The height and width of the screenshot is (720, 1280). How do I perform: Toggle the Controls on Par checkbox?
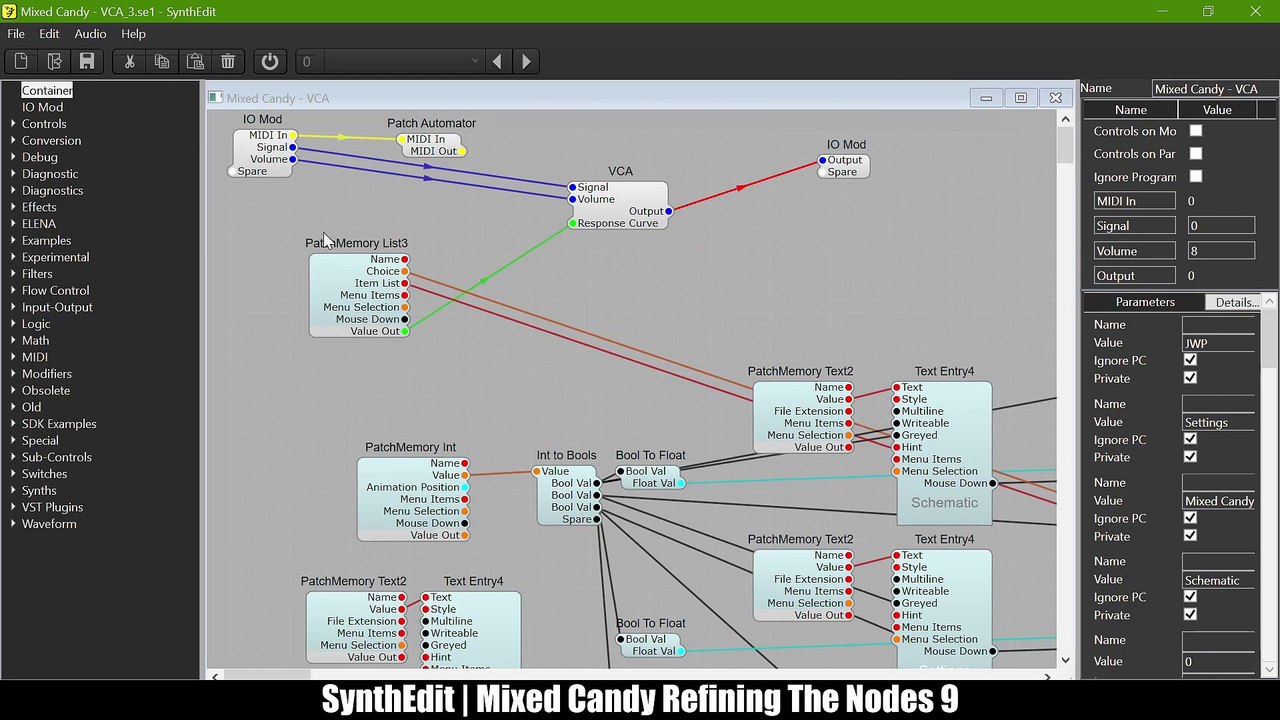pyautogui.click(x=1196, y=154)
